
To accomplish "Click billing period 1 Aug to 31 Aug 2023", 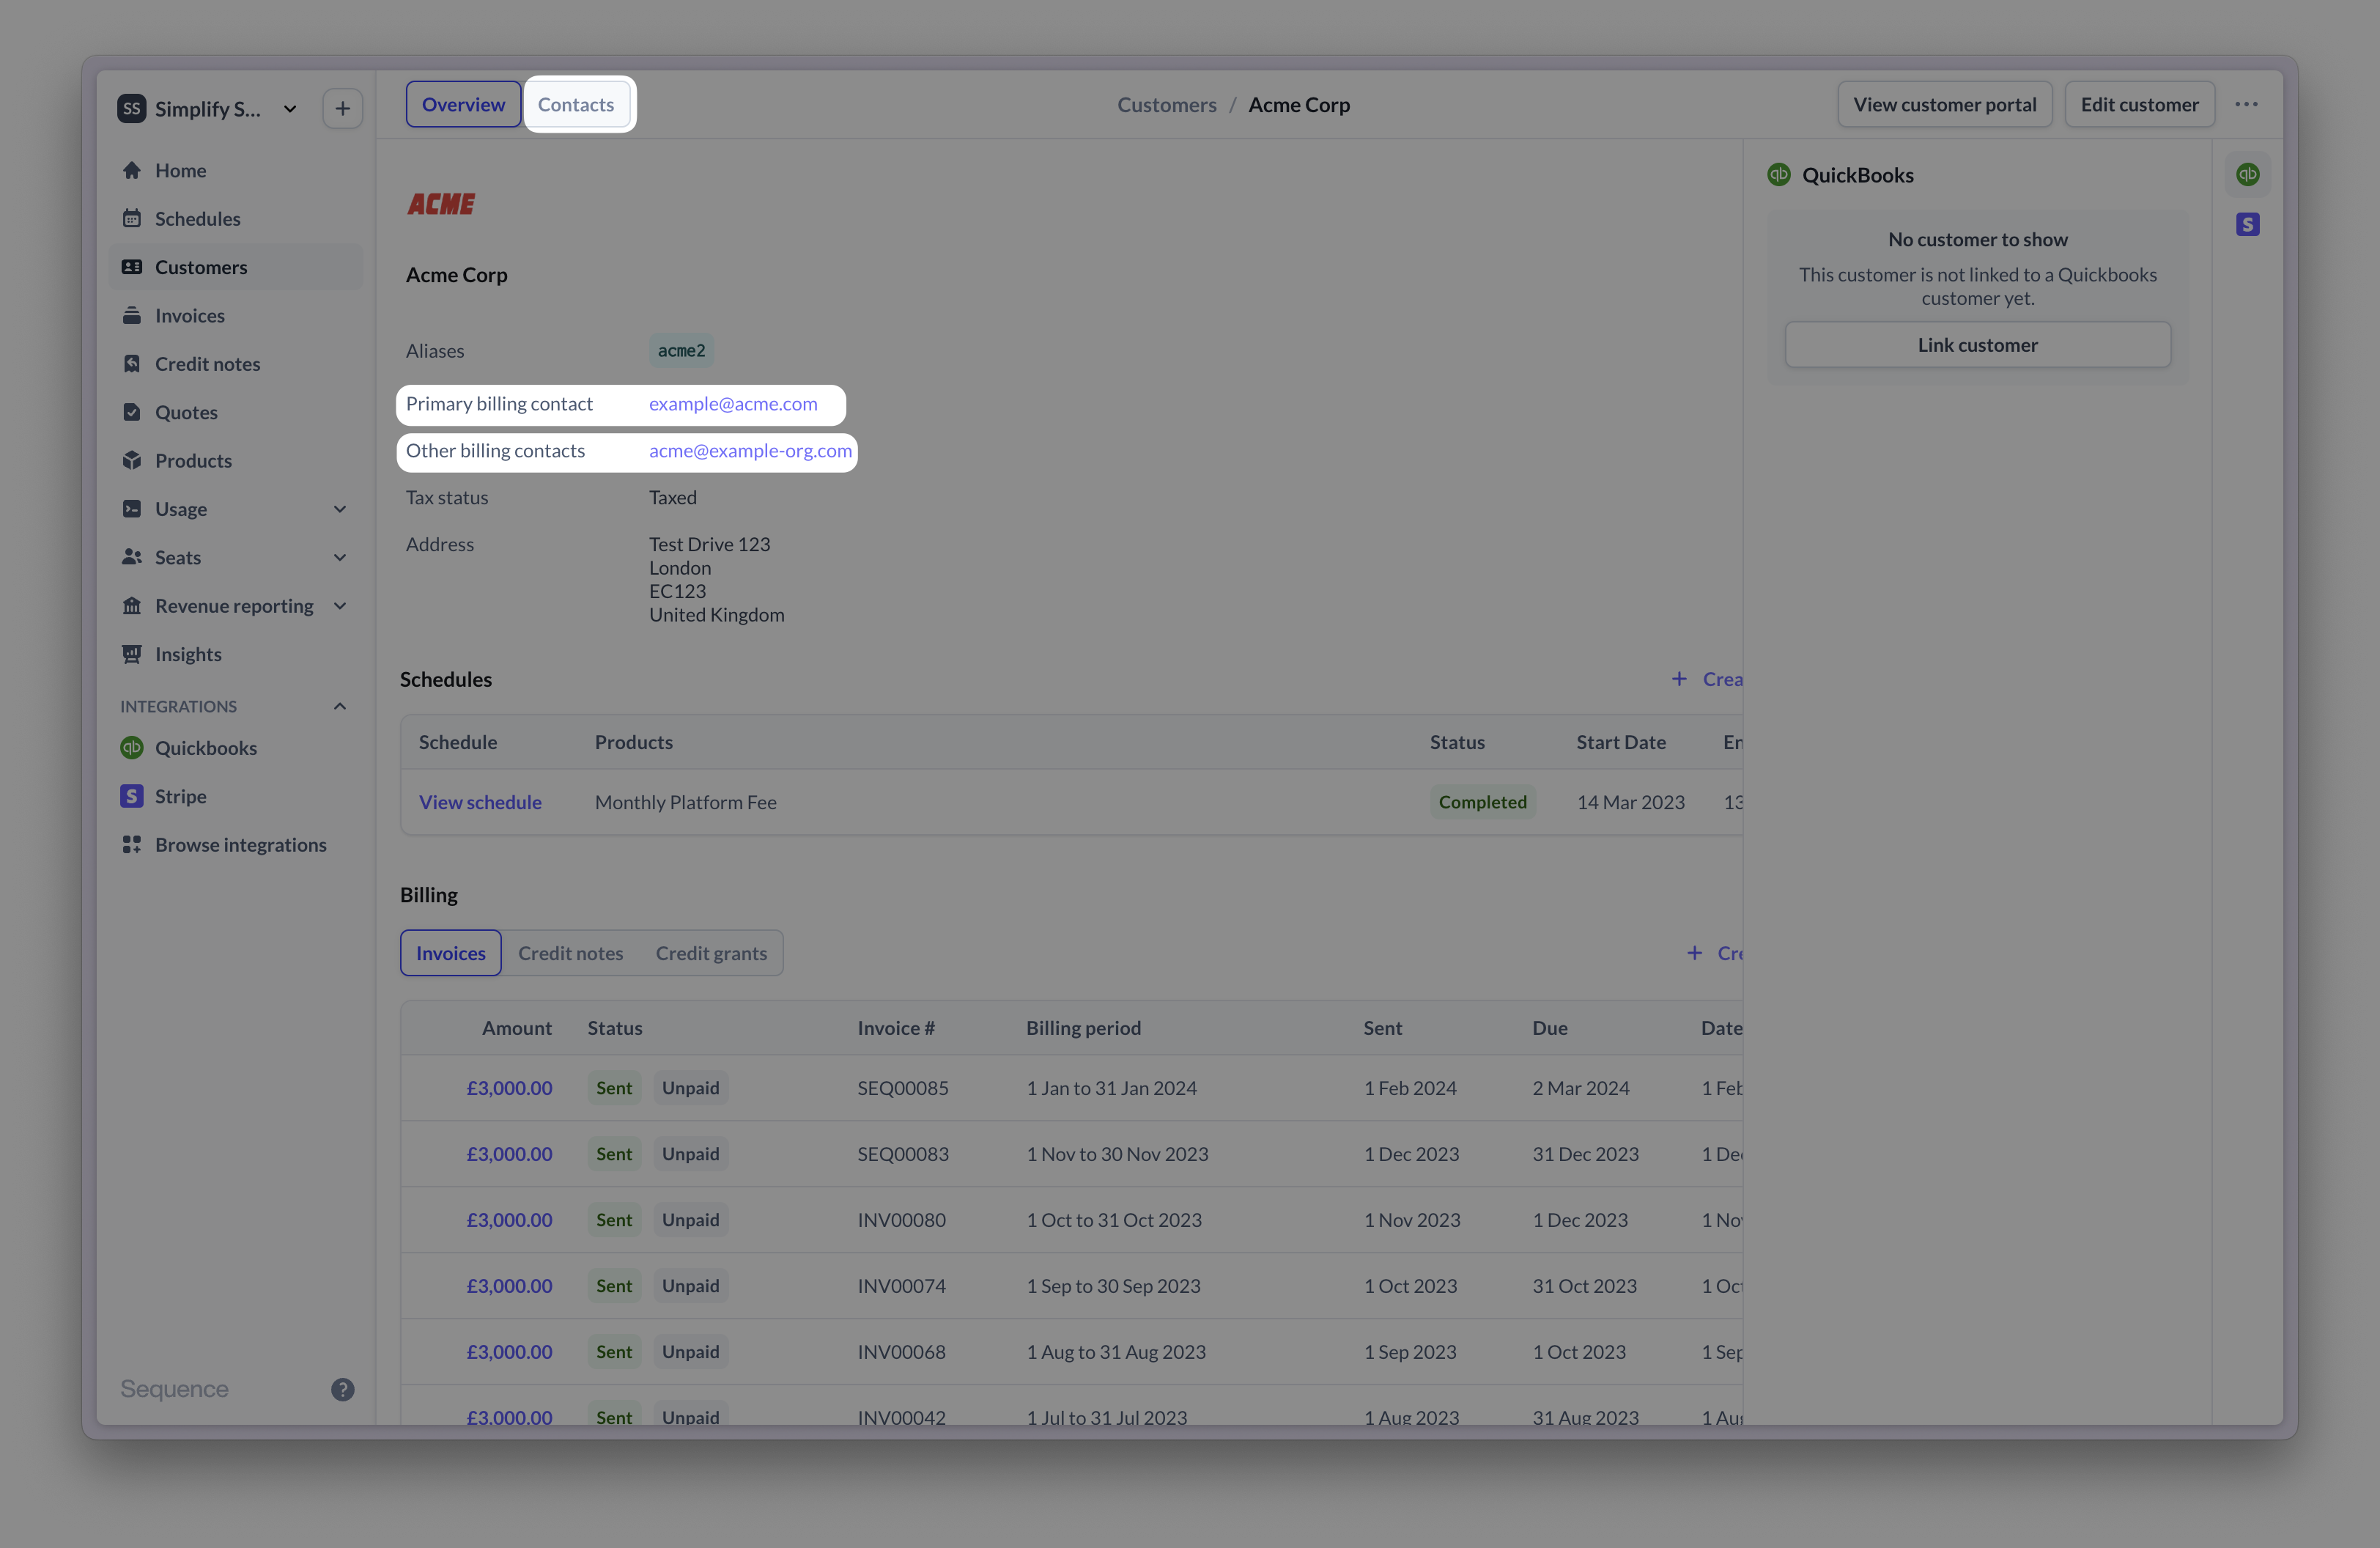I will (x=1116, y=1352).
